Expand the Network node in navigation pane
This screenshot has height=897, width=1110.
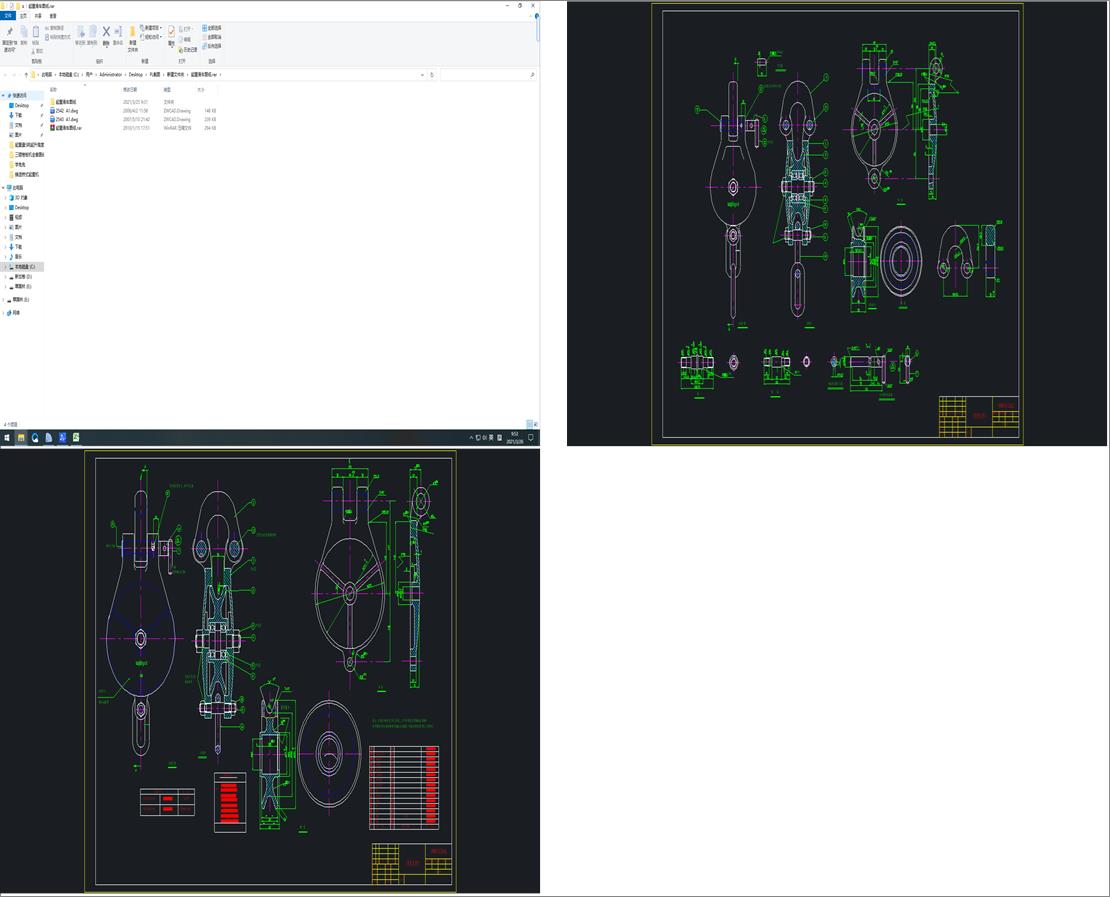point(4,313)
